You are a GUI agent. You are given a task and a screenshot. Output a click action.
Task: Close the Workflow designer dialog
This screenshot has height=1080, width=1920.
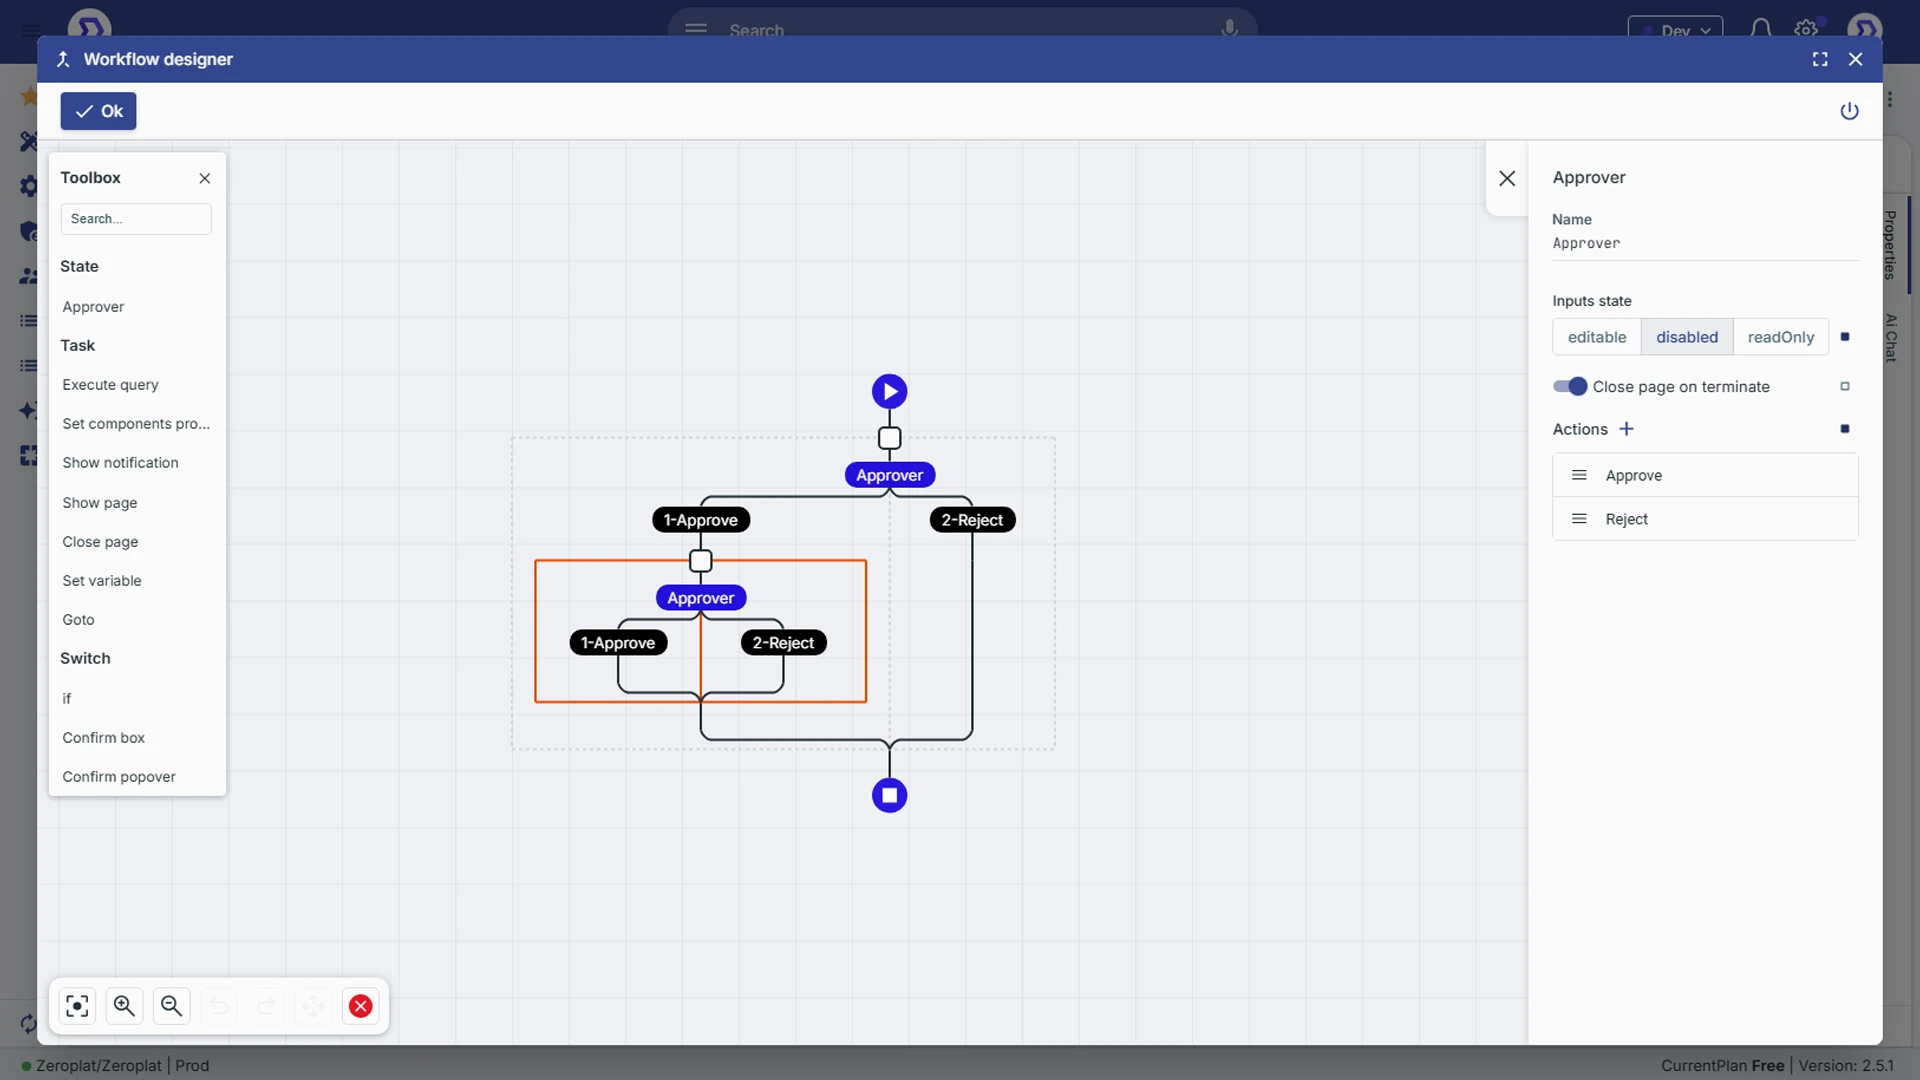1855,59
